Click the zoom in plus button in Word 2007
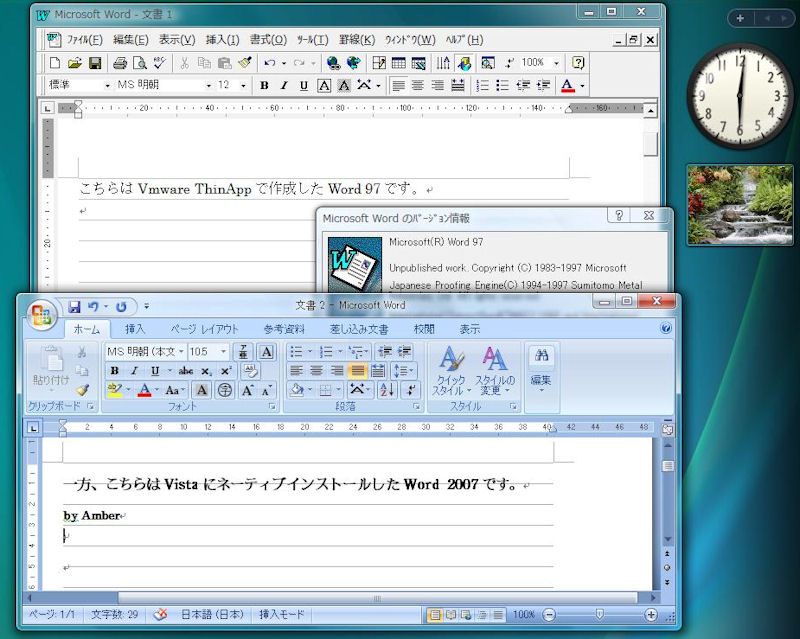800x639 pixels. 651,615
